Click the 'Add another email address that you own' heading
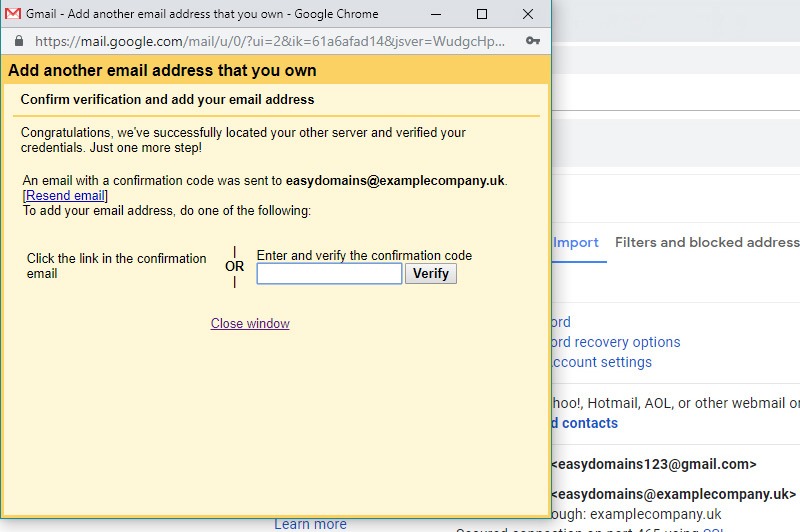 click(x=162, y=70)
